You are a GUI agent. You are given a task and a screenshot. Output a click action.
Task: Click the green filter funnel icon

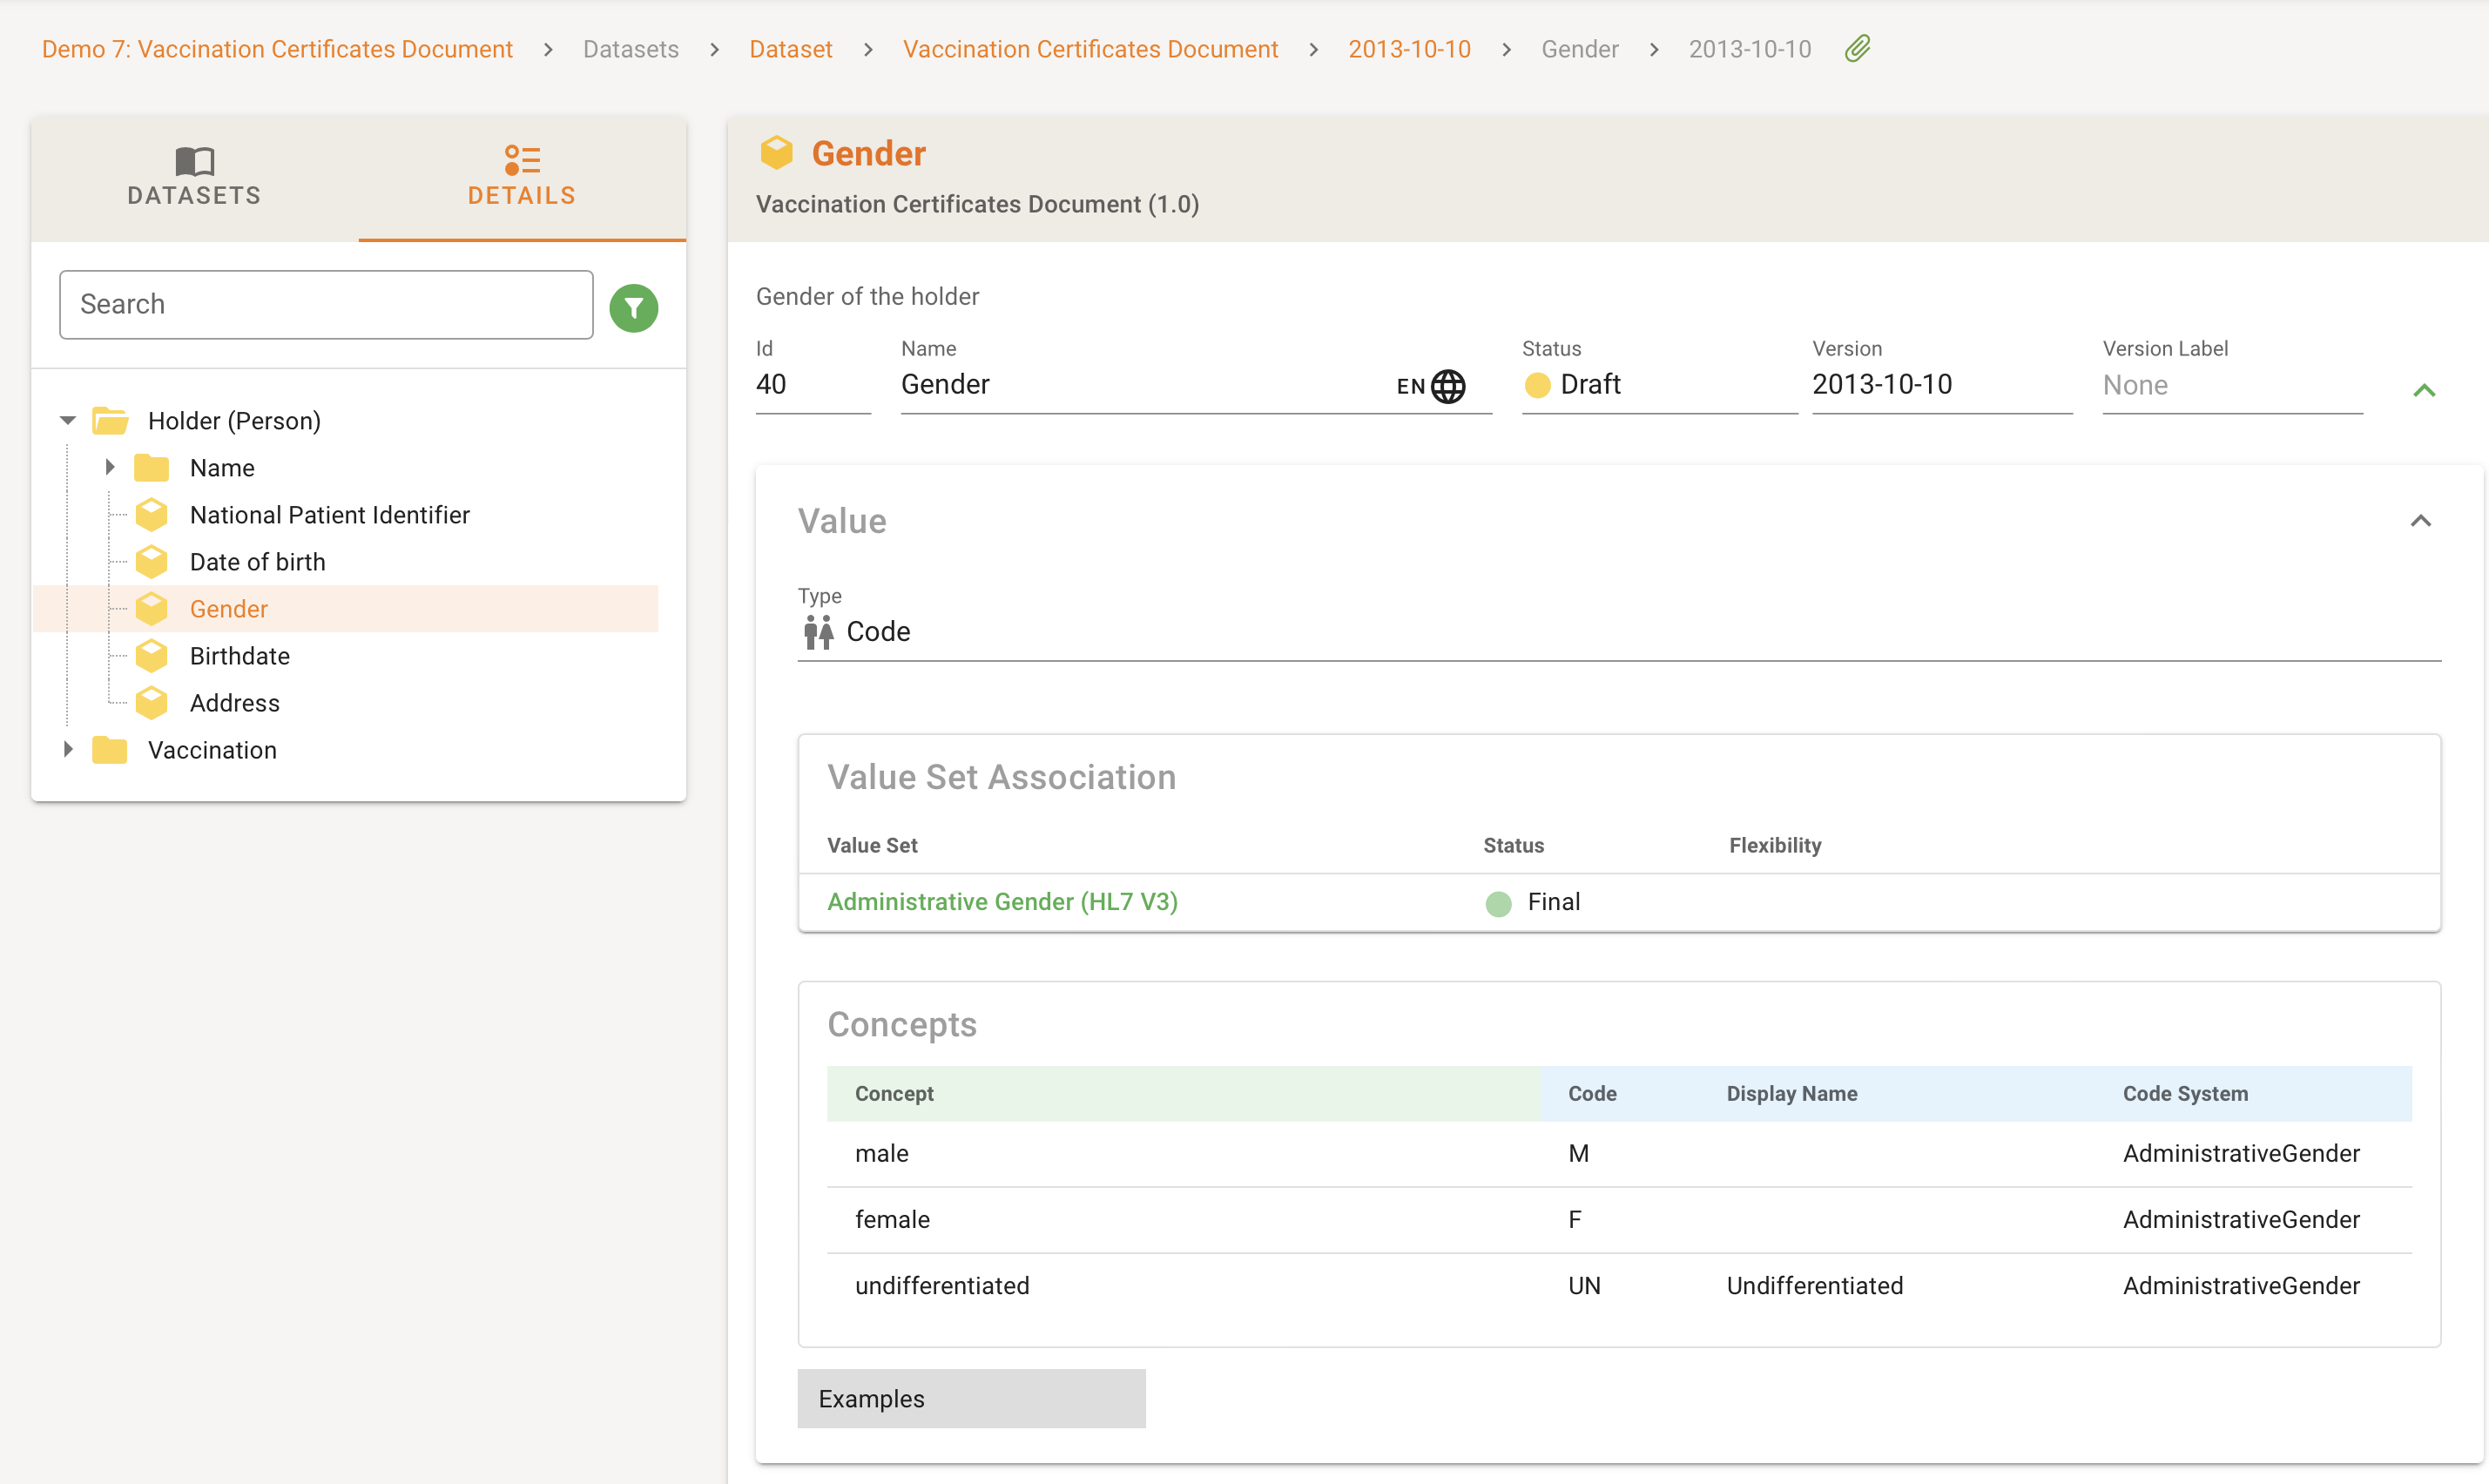(633, 307)
